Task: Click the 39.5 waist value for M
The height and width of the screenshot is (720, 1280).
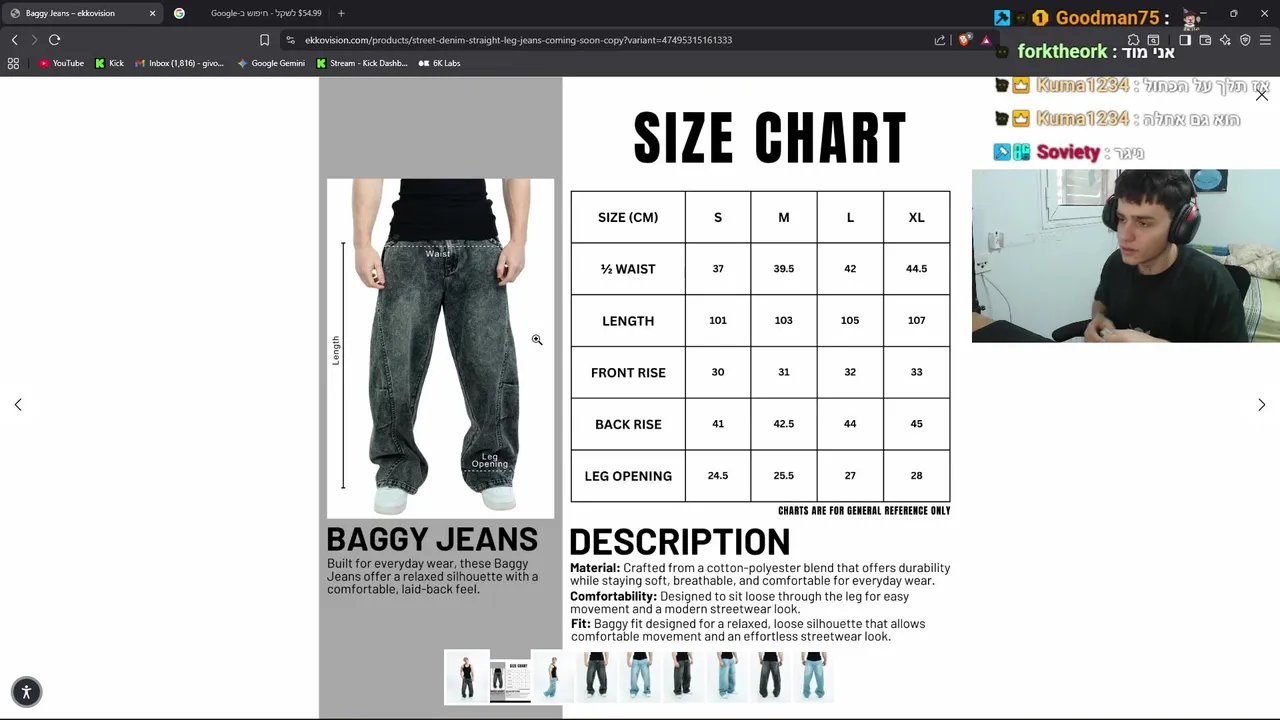Action: tap(784, 269)
